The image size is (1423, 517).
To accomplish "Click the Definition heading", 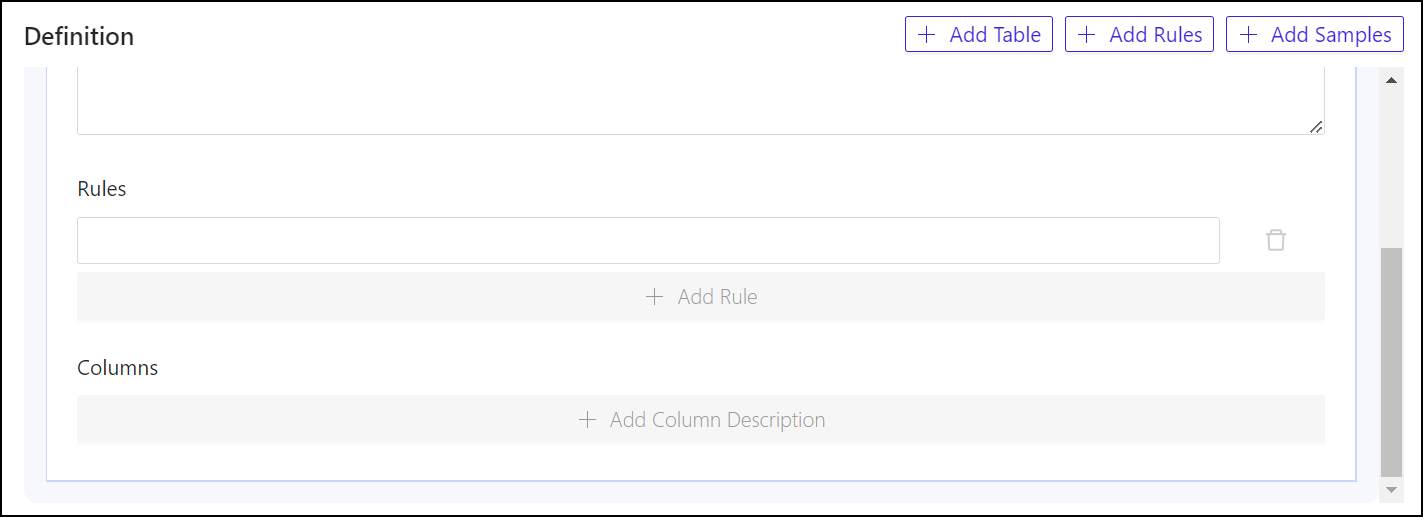I will 79,37.
